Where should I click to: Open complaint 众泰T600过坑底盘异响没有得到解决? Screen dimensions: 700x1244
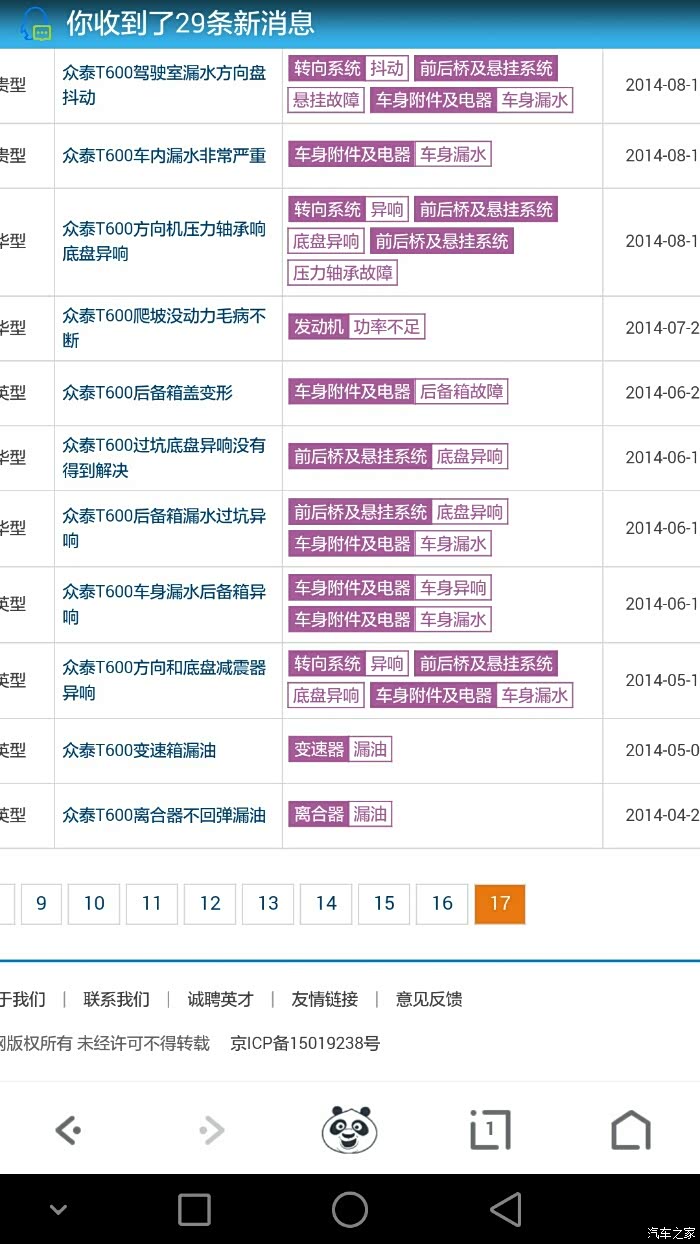[164, 458]
